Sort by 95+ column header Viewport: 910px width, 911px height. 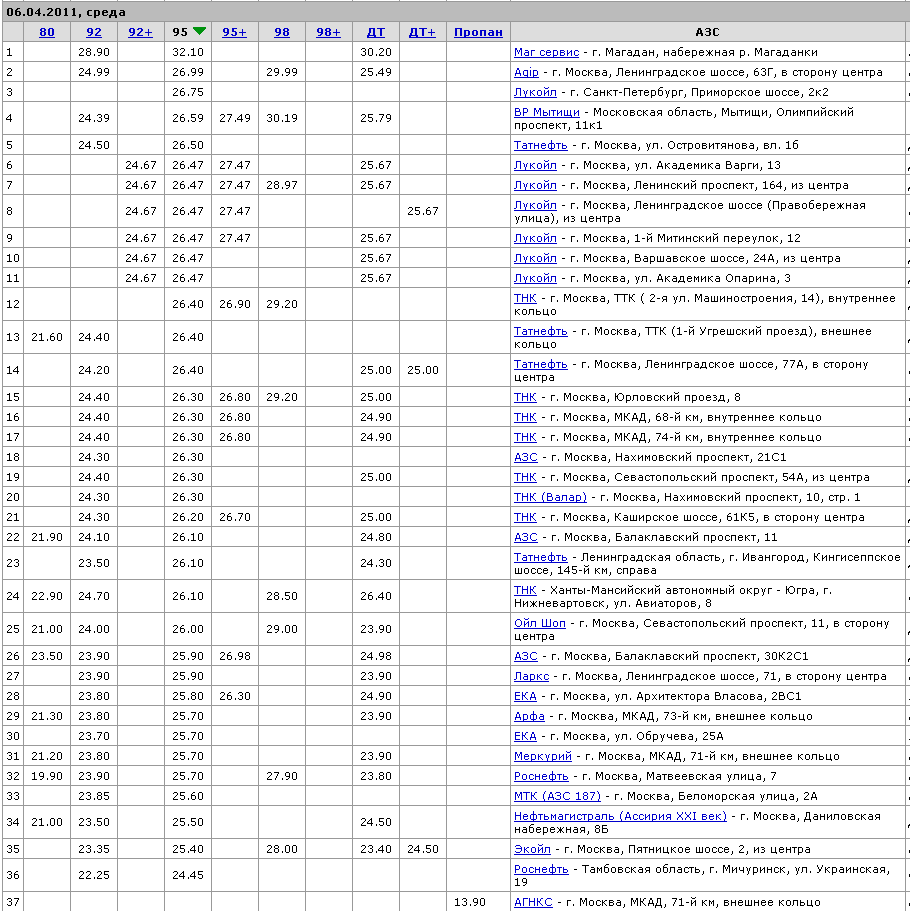pos(234,32)
